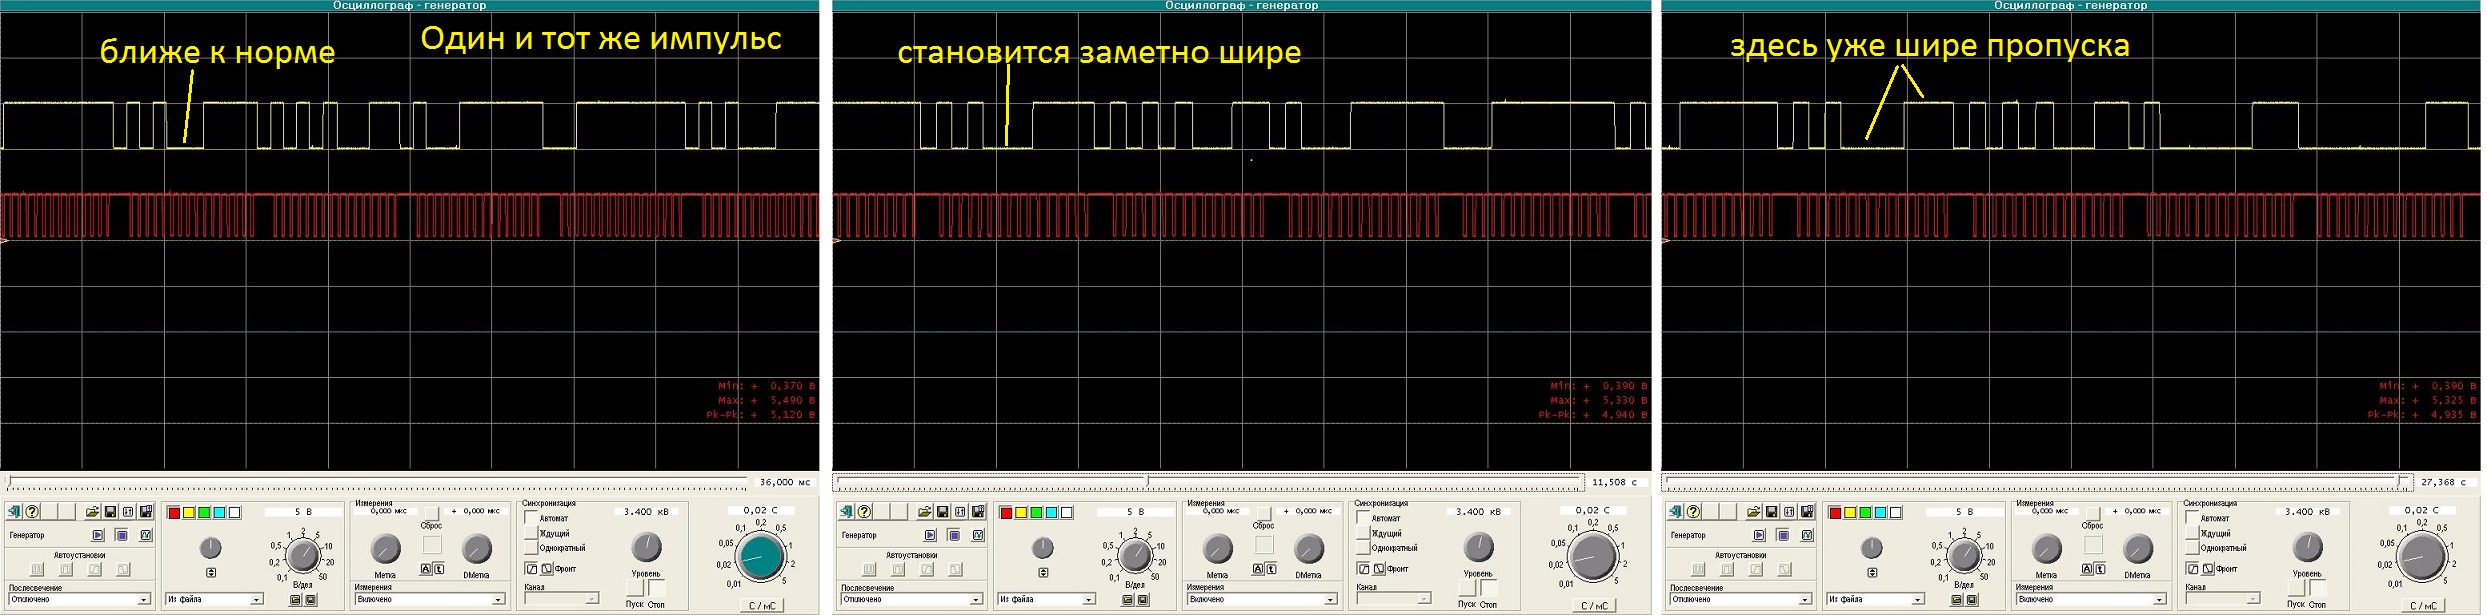Select cyan channel swatch in right oscilloscope
Image resolution: width=2487 pixels, height=615 pixels.
1880,513
